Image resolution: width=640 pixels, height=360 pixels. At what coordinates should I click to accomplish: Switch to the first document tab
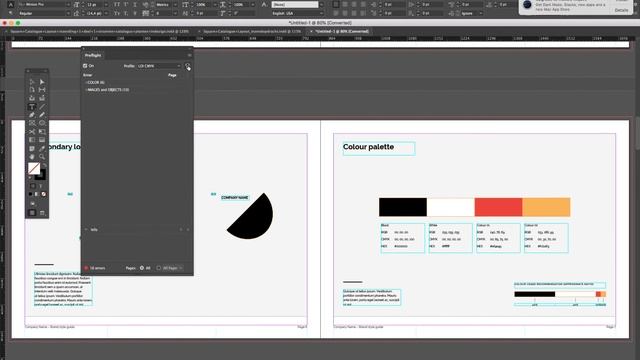point(99,31)
